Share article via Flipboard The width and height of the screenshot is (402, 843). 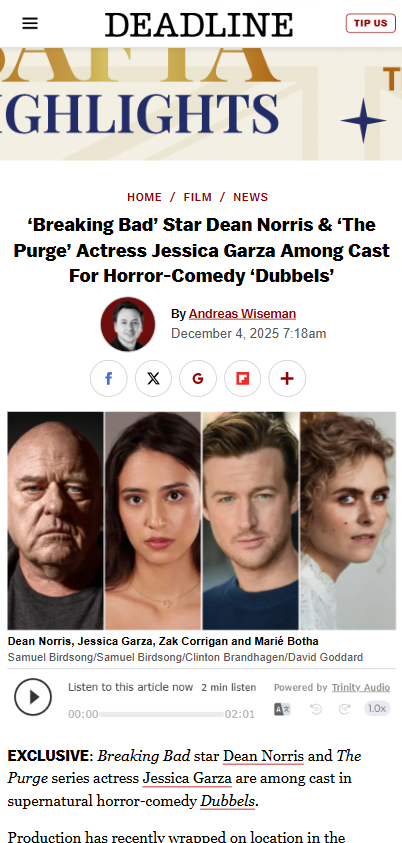pos(242,378)
